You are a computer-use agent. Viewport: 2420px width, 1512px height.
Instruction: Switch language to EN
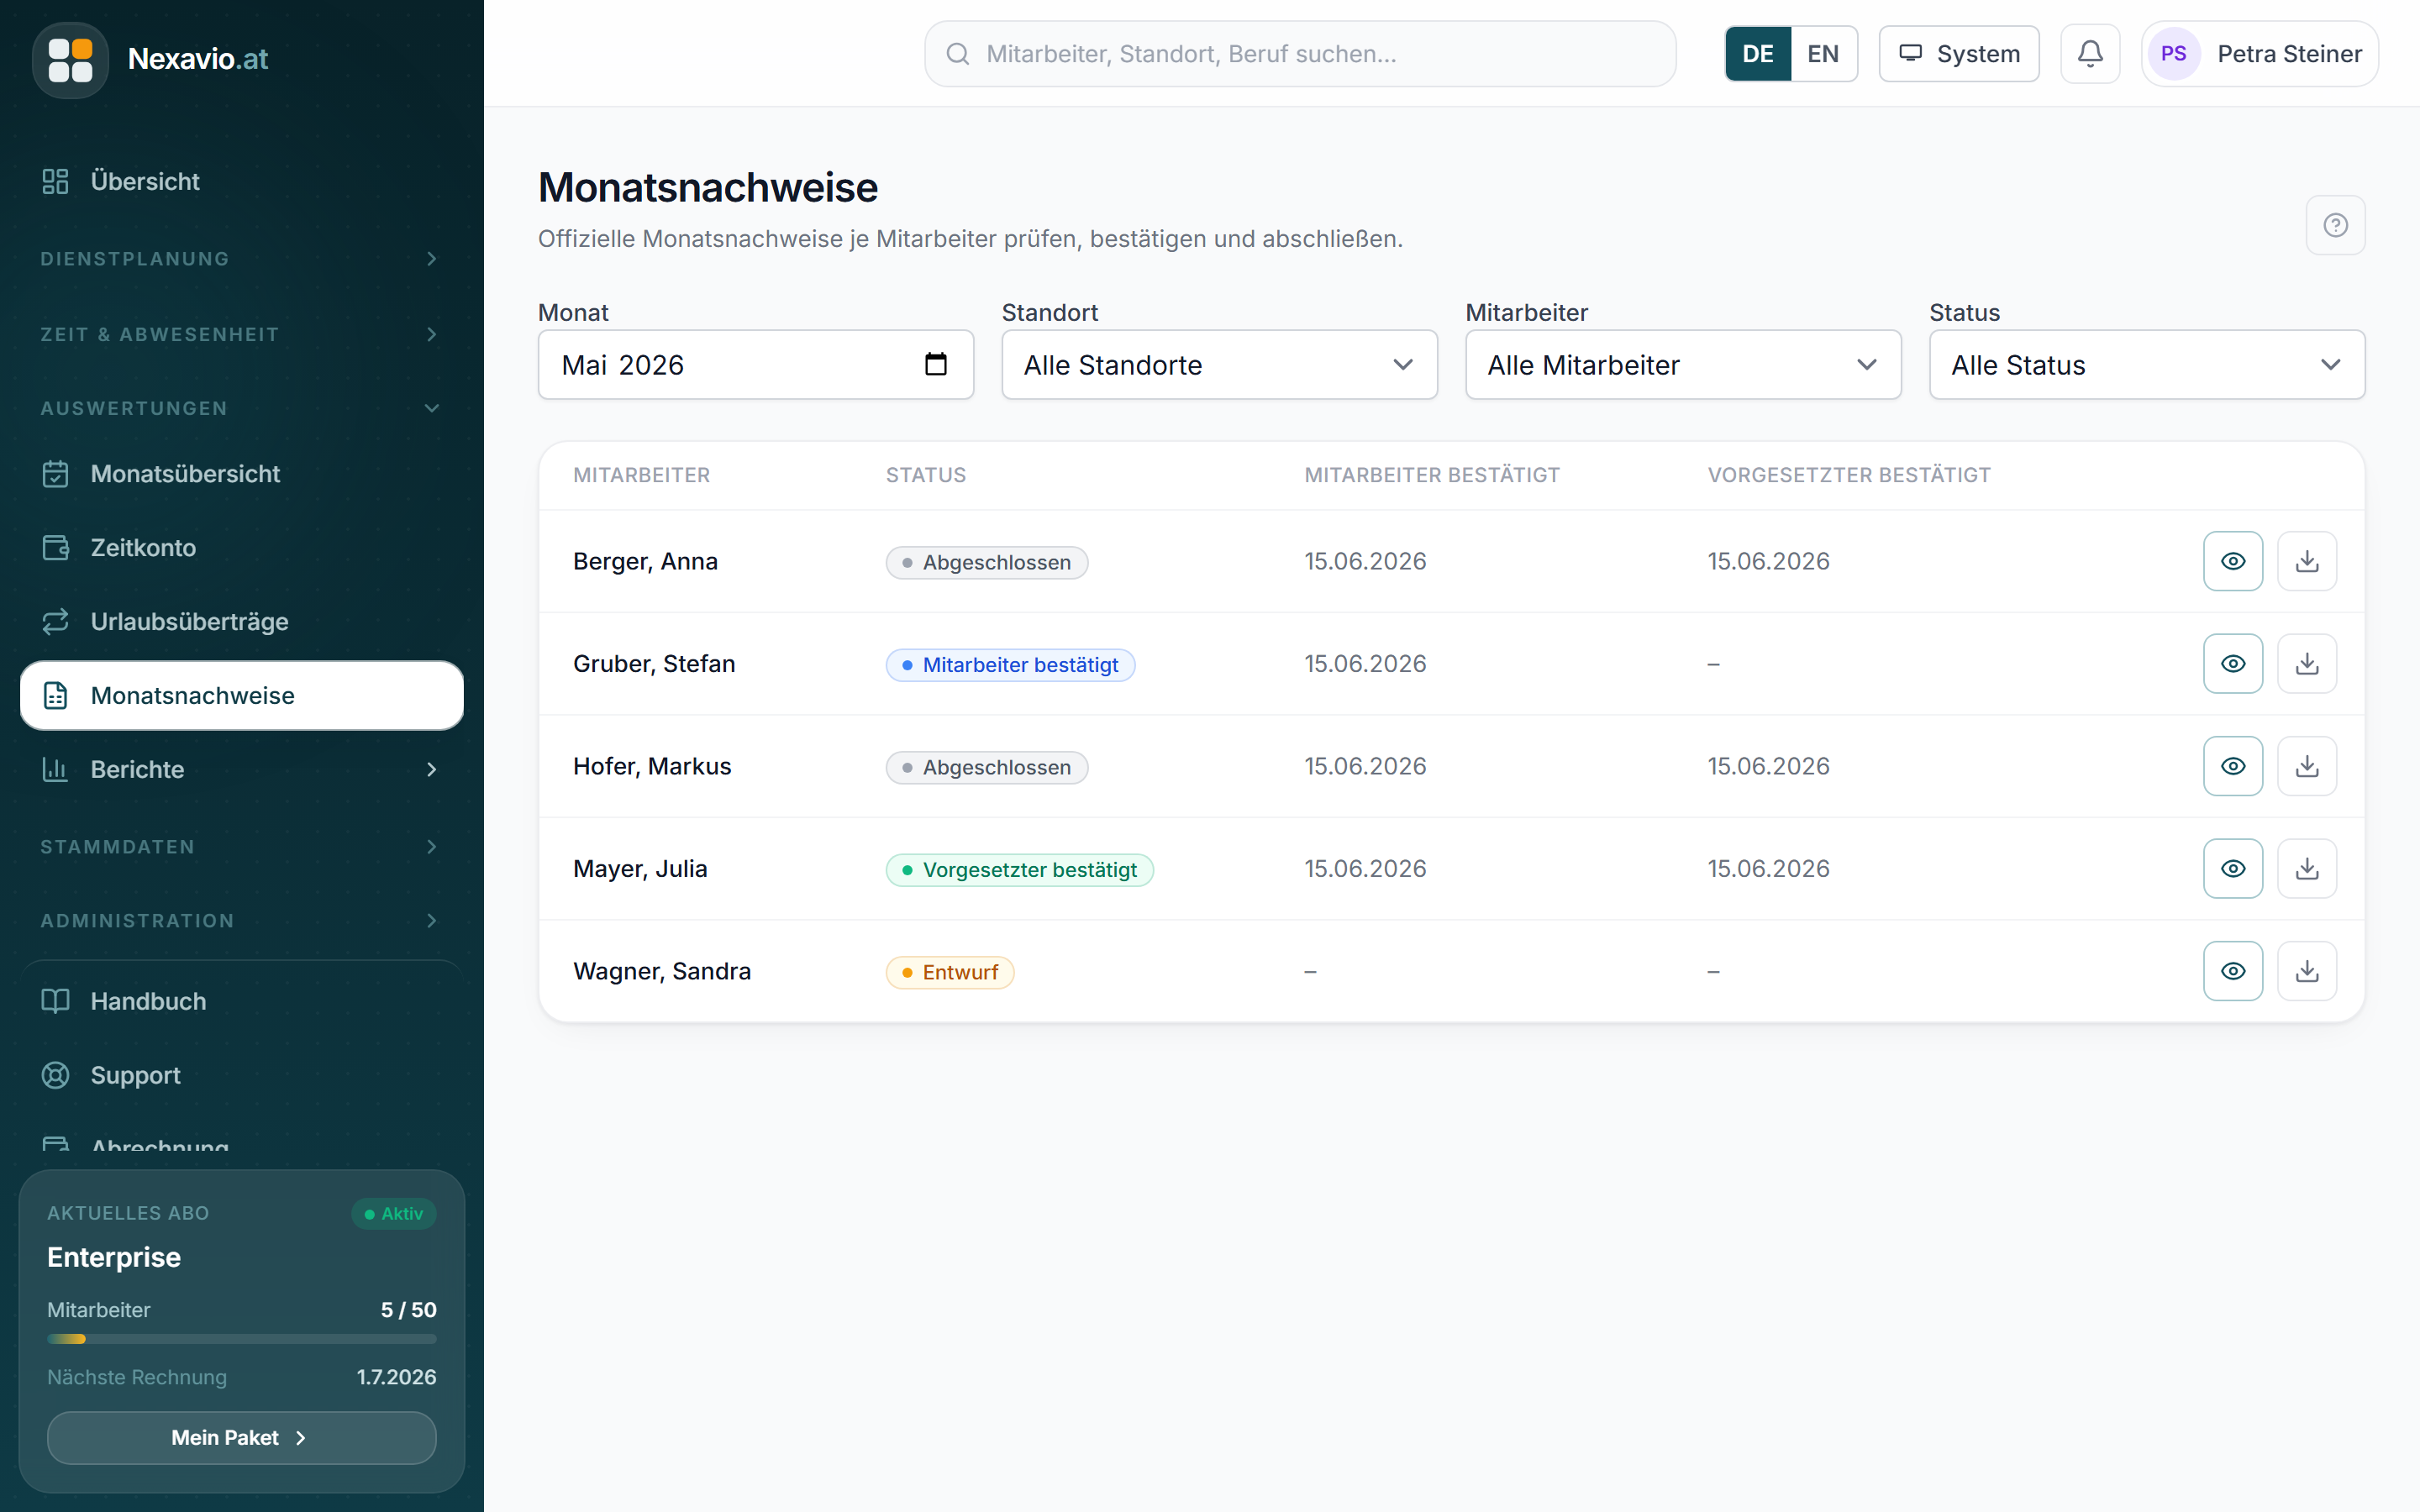tap(1823, 54)
